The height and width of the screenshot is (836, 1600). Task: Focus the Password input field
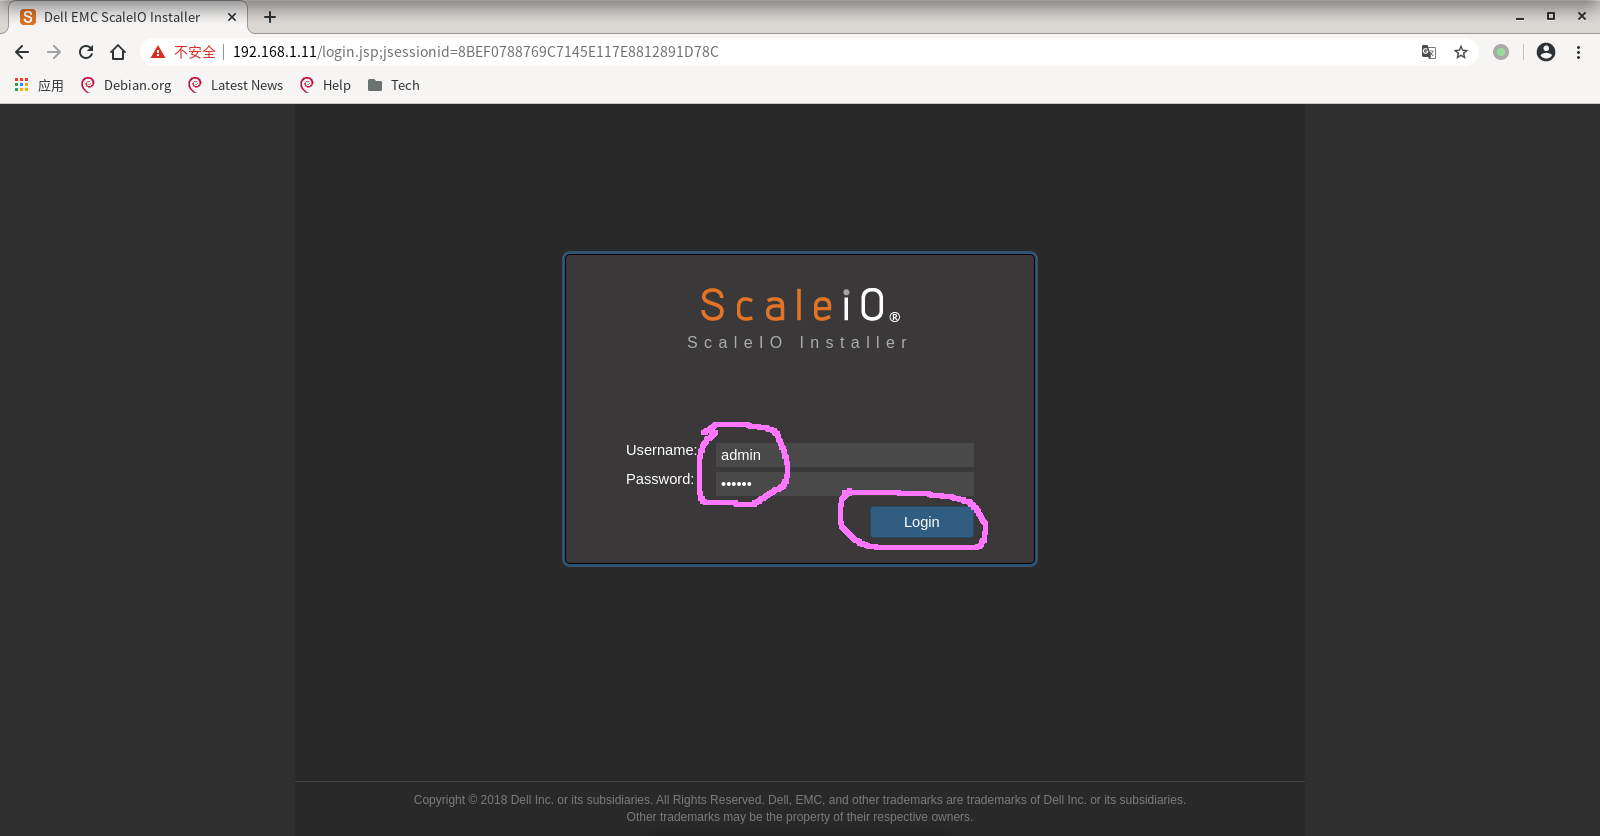coord(845,484)
